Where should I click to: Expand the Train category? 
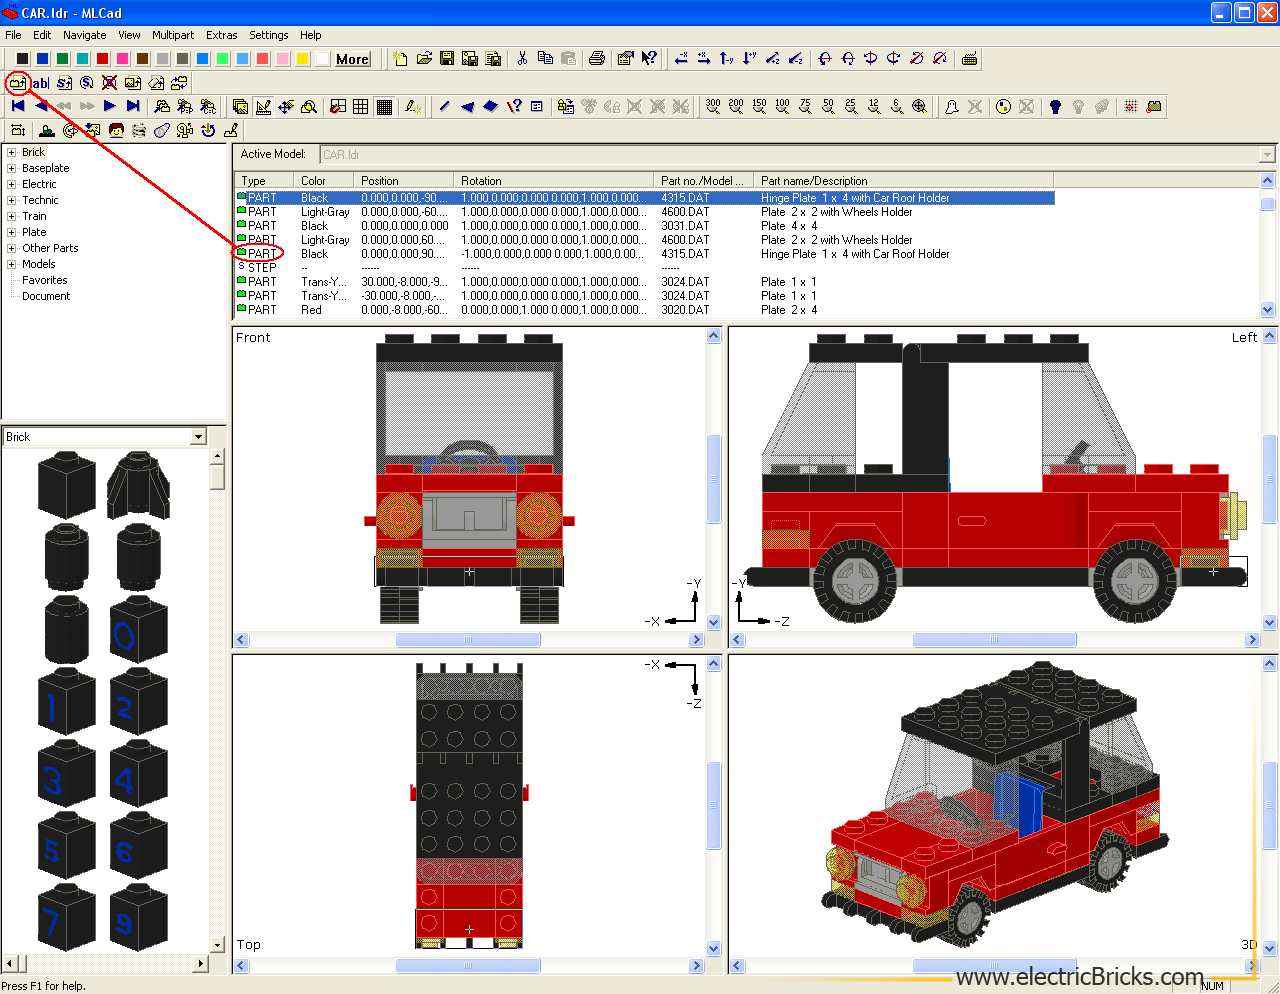[x=12, y=217]
